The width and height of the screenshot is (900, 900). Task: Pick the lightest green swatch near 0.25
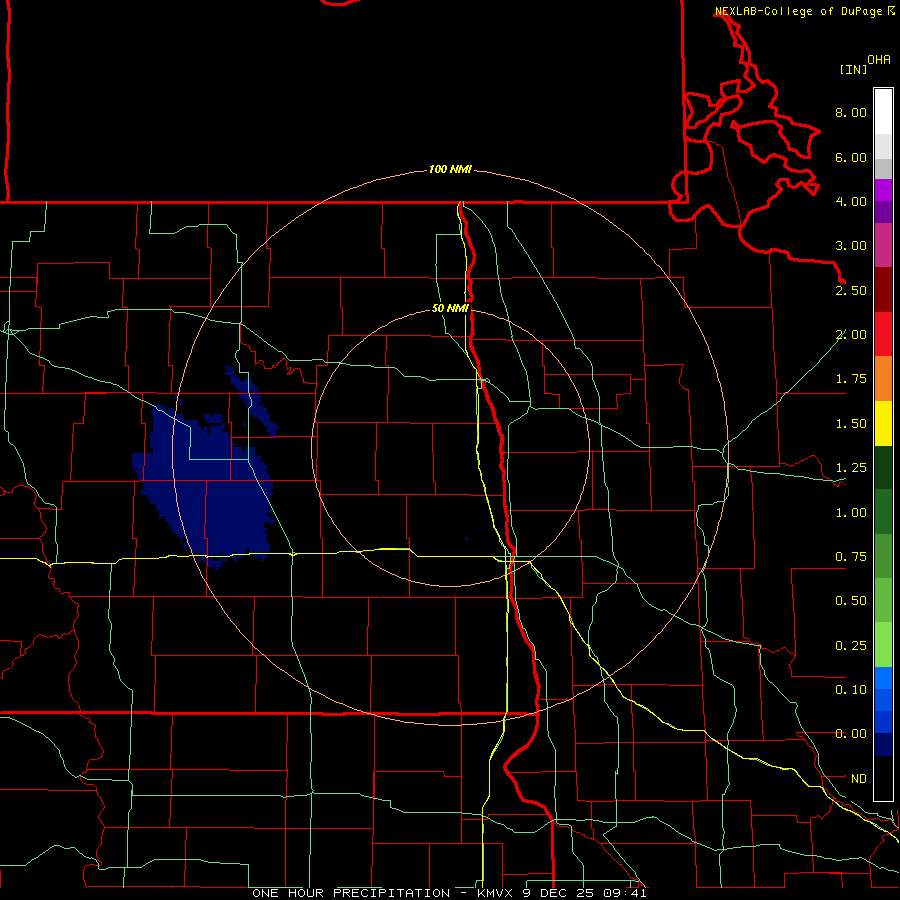click(x=883, y=645)
